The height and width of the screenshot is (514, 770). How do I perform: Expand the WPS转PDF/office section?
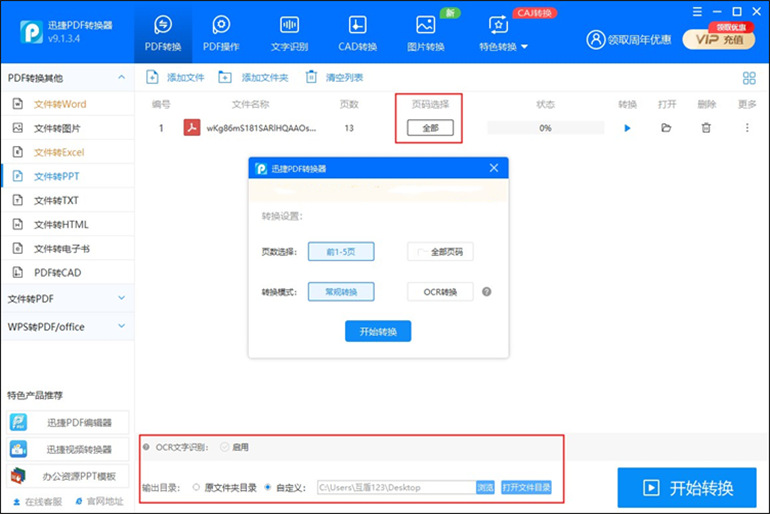point(67,326)
